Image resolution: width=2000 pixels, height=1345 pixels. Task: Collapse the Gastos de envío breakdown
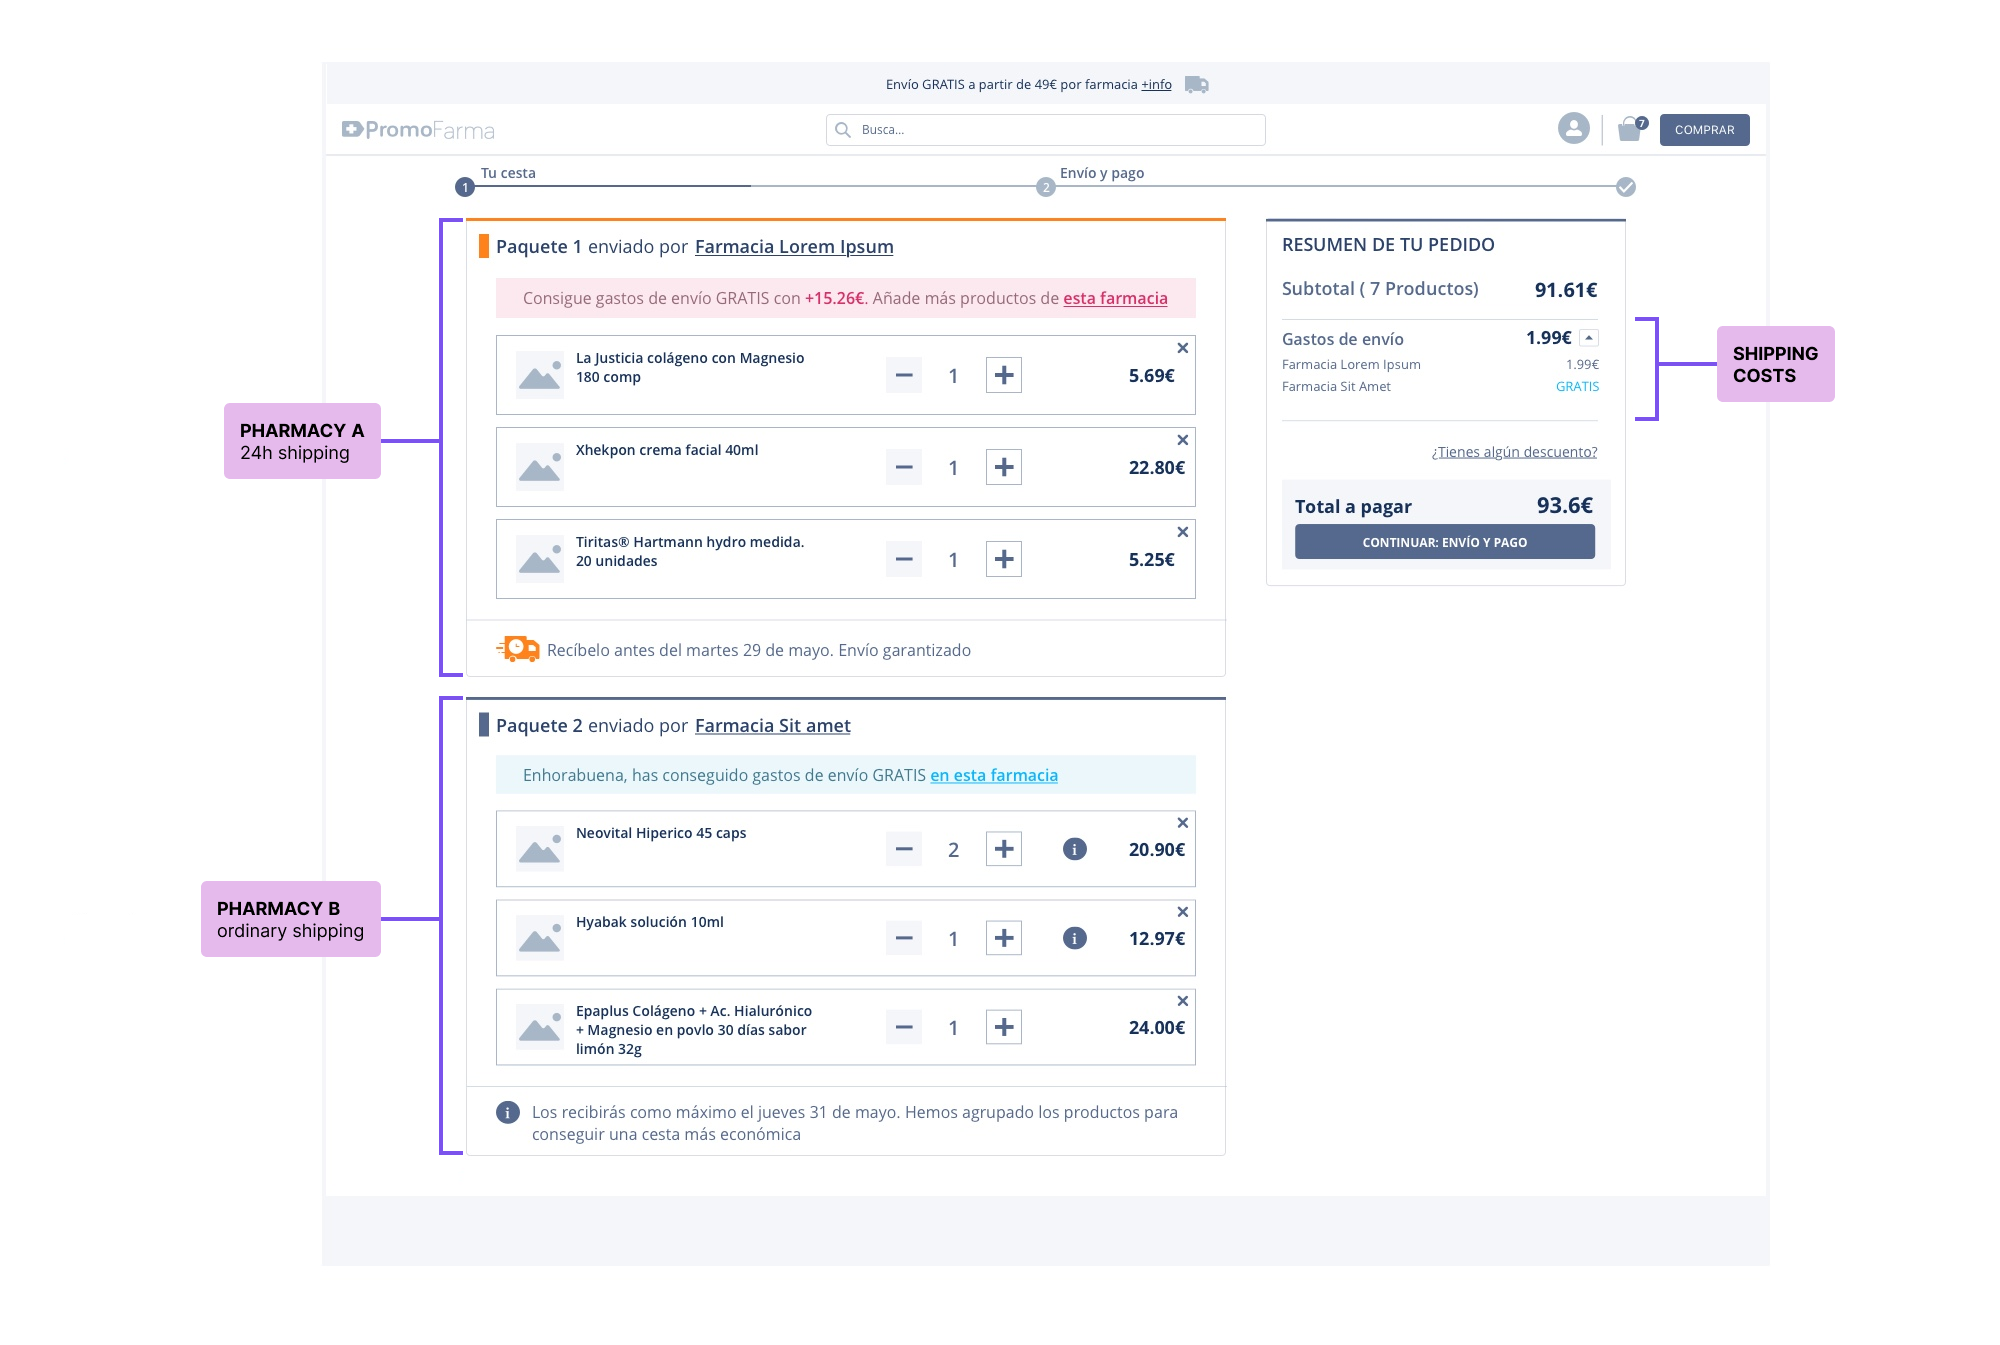[1589, 338]
